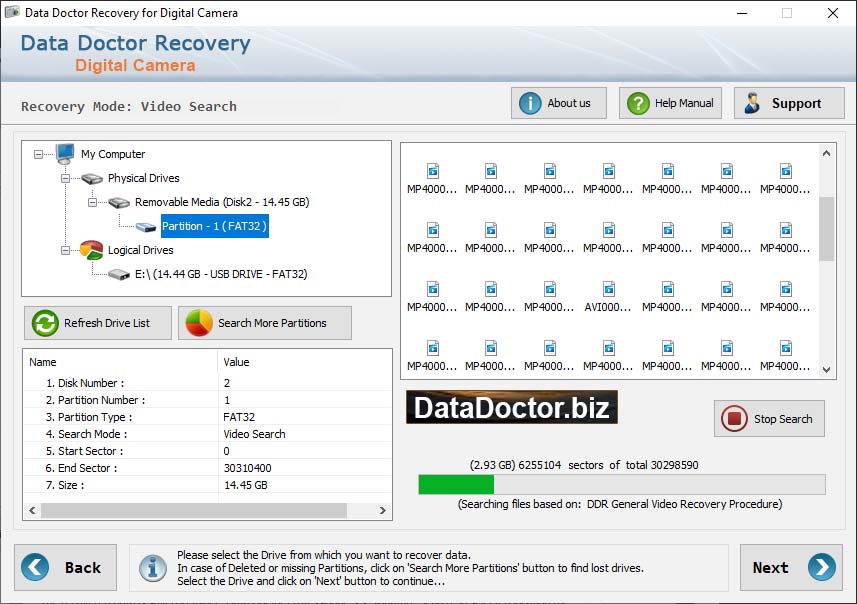857x604 pixels.
Task: Select the Logical Drives tree item
Action: click(140, 250)
